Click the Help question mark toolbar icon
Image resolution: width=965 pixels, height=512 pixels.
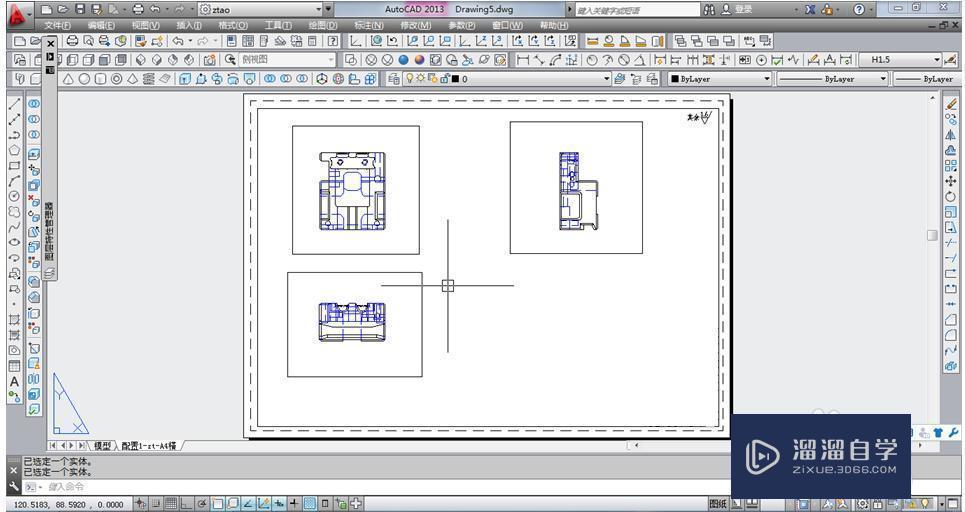(333, 41)
